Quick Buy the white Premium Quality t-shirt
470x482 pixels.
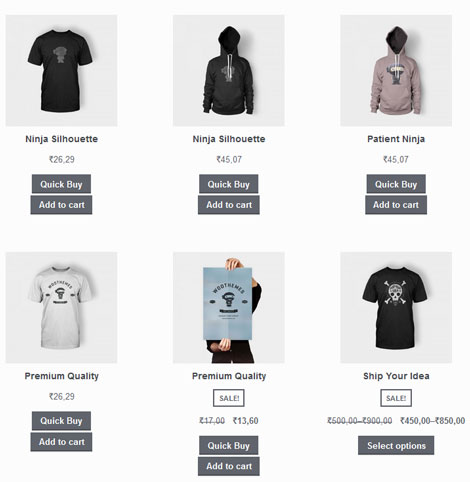pyautogui.click(x=61, y=421)
